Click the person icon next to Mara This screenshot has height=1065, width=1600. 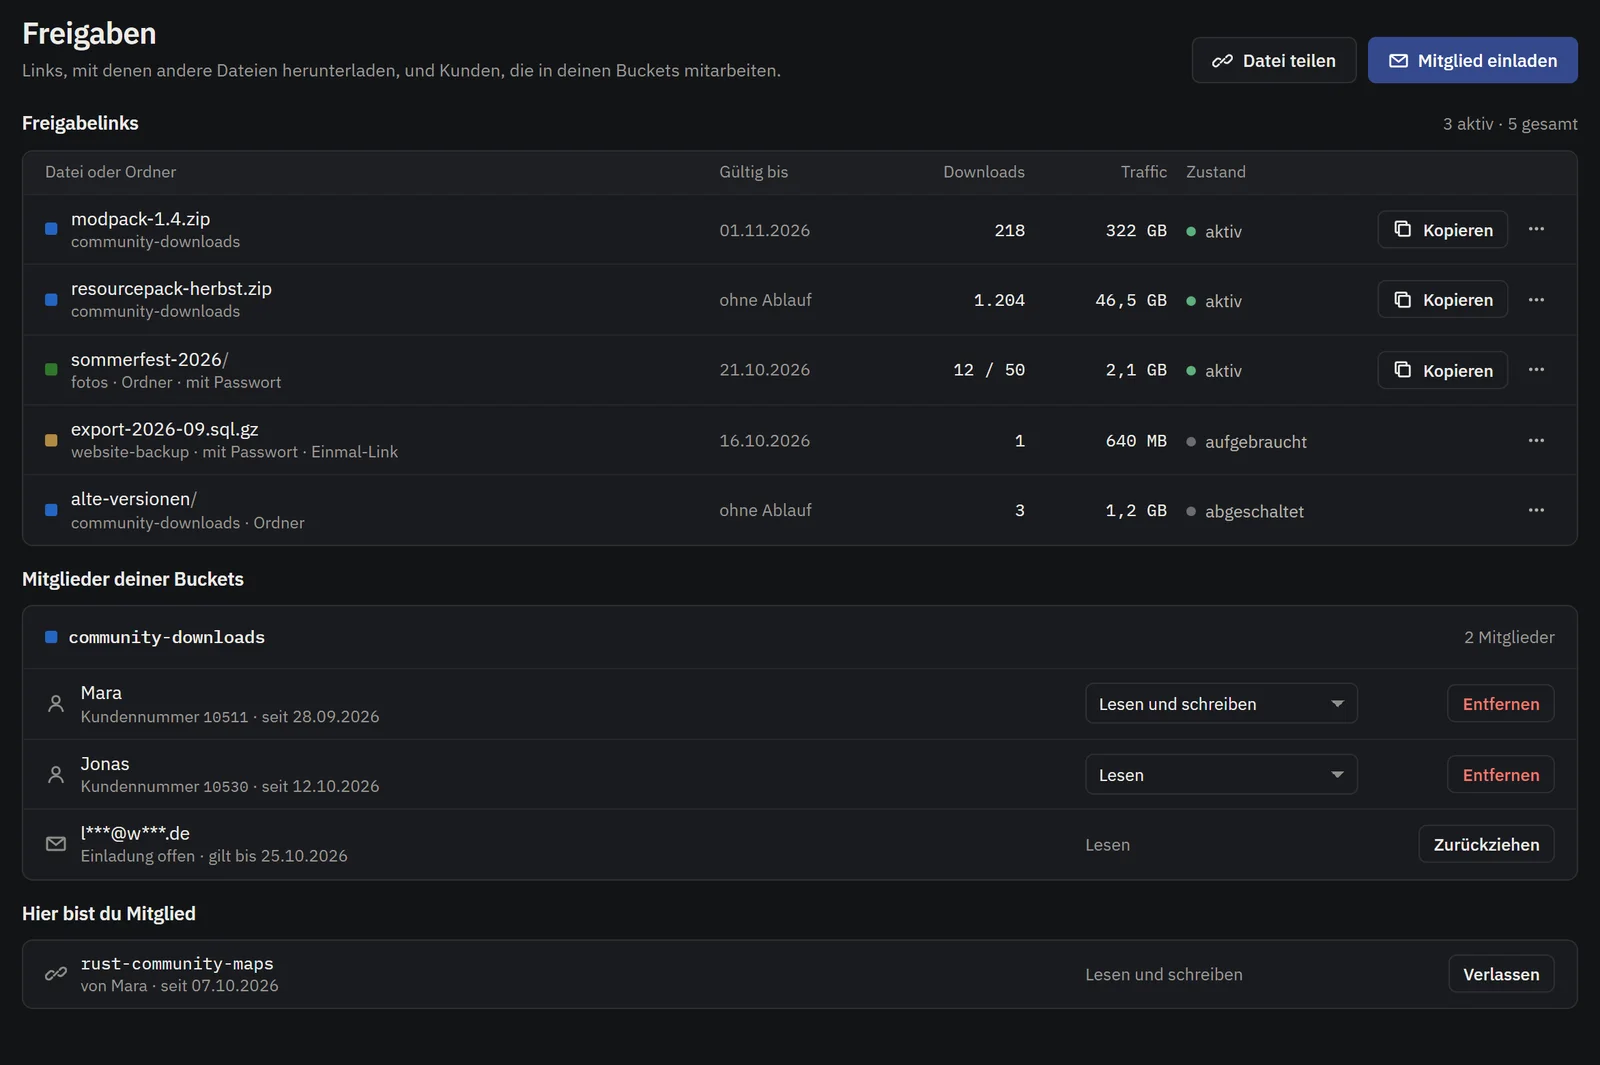(56, 704)
